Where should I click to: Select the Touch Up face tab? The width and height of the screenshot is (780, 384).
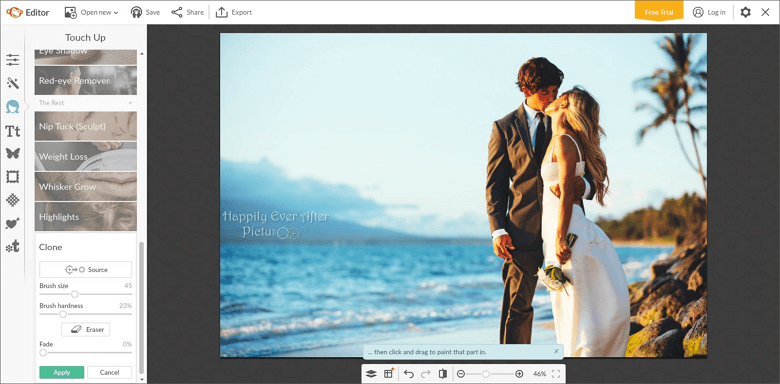[12, 106]
